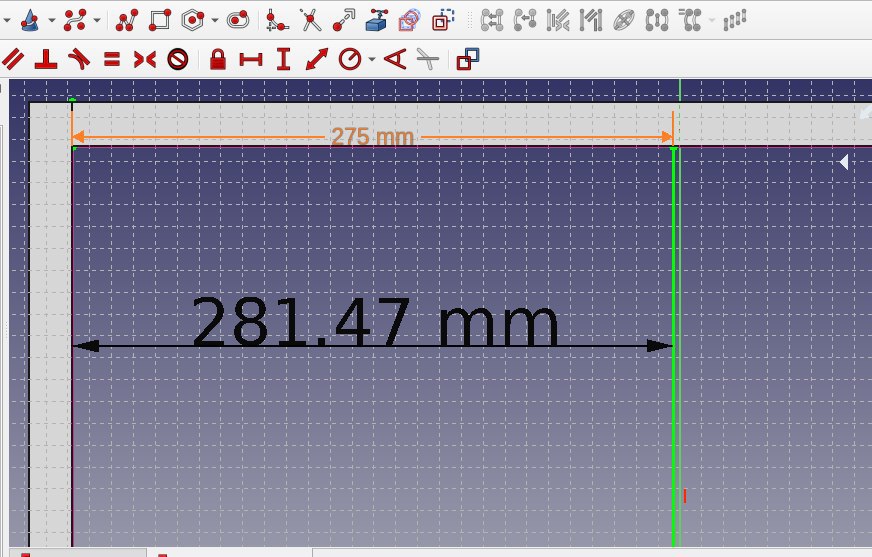Click the carbon copy tool

point(410,21)
